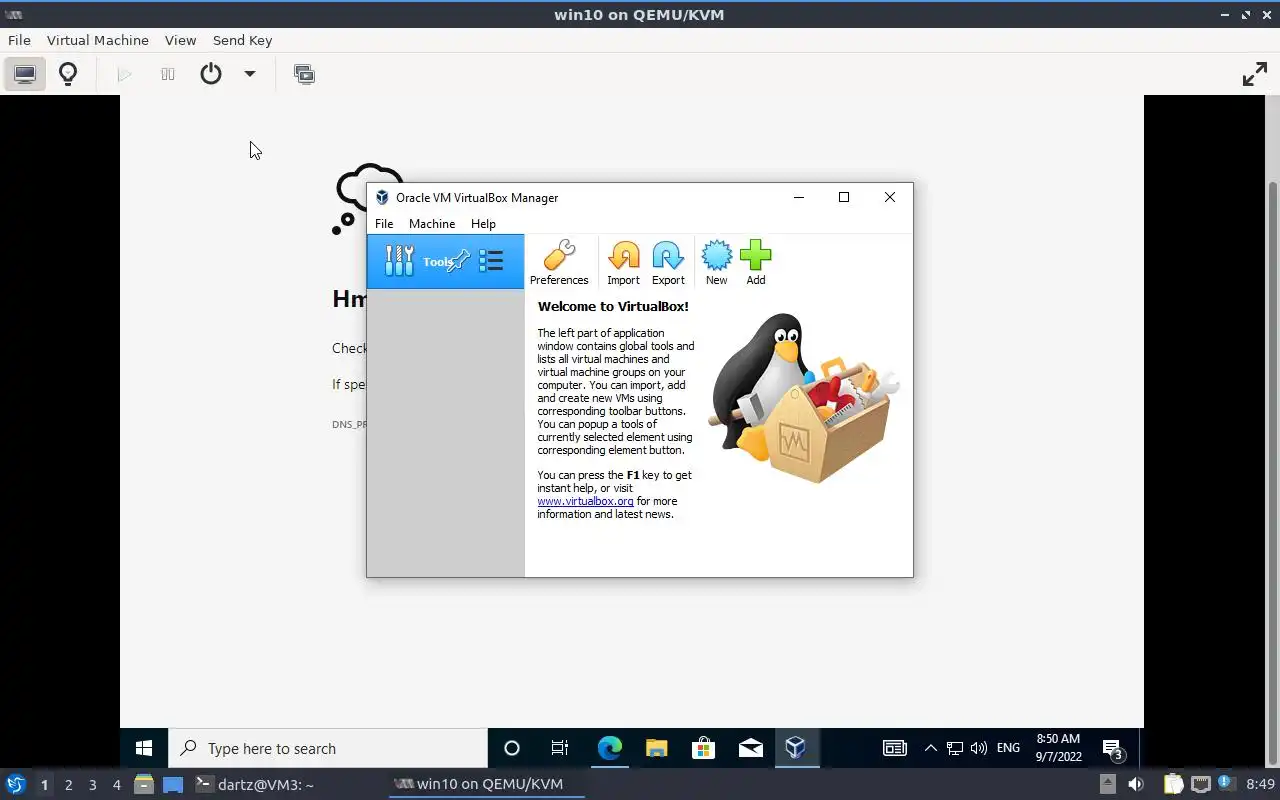Pause the virtual machine
This screenshot has width=1280, height=800.
[x=168, y=74]
